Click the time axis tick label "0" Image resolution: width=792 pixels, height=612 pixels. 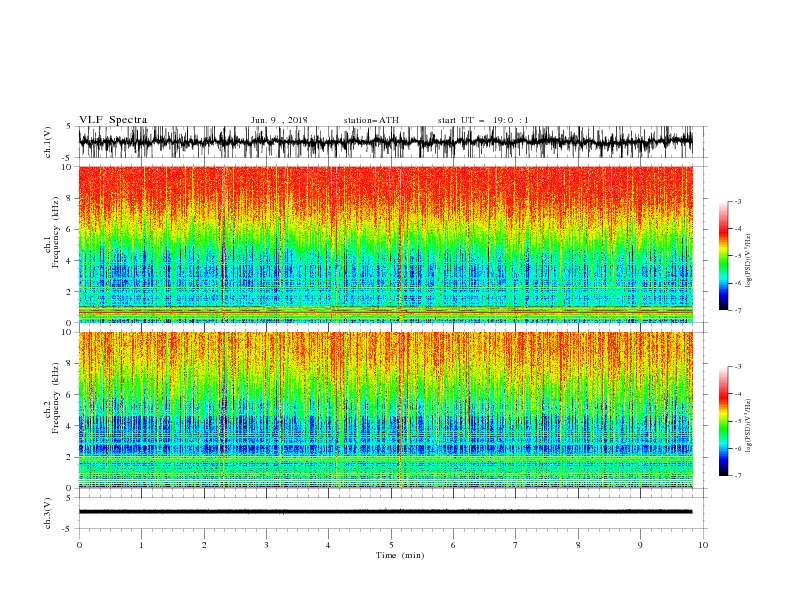(79, 545)
